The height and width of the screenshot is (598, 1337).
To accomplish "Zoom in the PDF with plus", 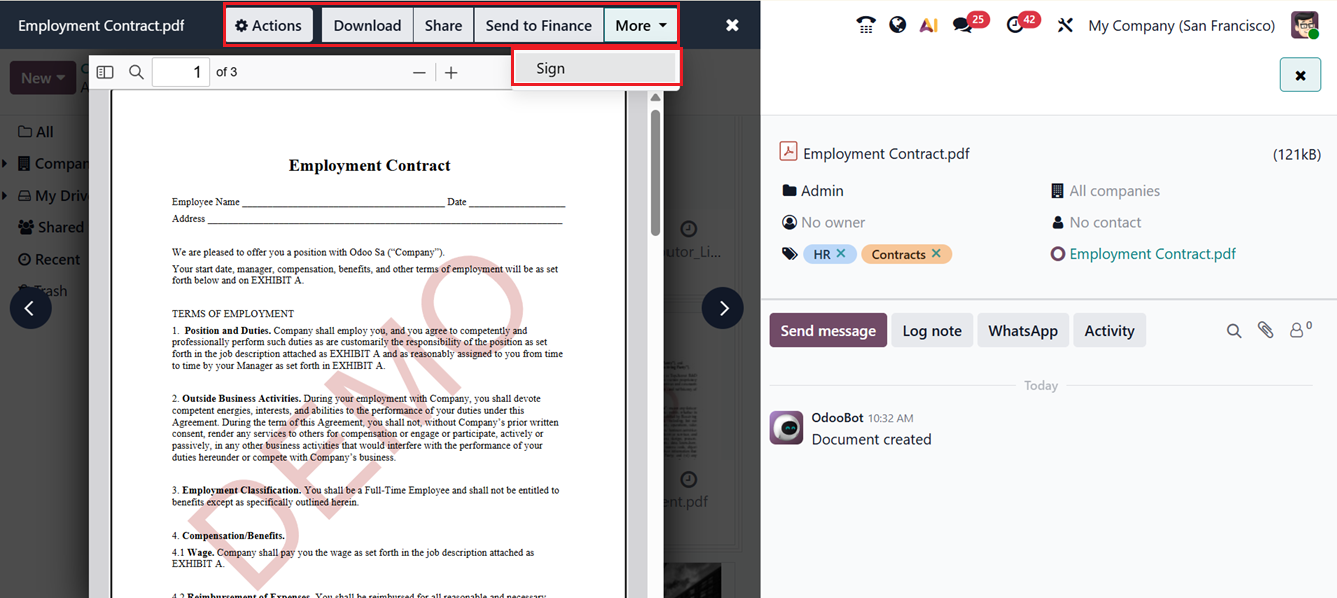I will [x=451, y=72].
